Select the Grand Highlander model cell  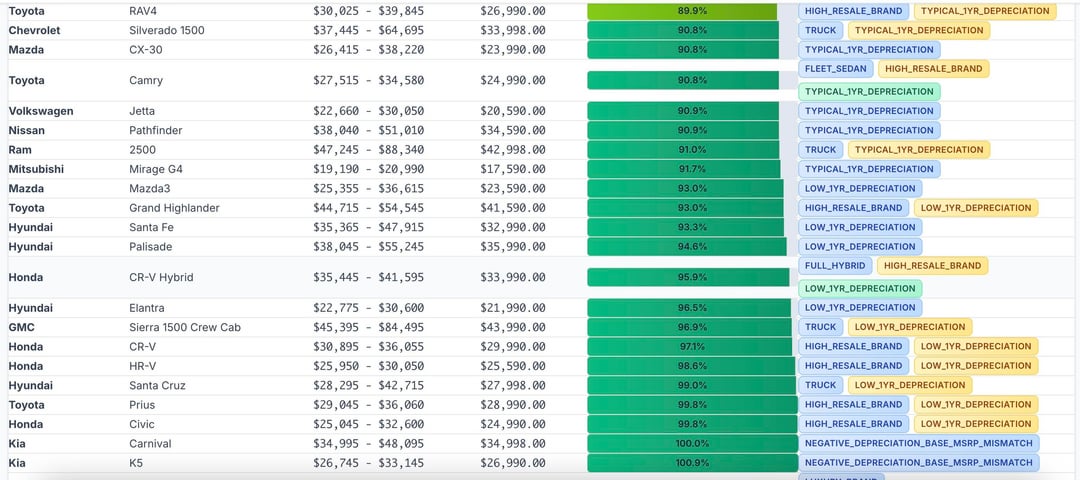click(x=174, y=208)
